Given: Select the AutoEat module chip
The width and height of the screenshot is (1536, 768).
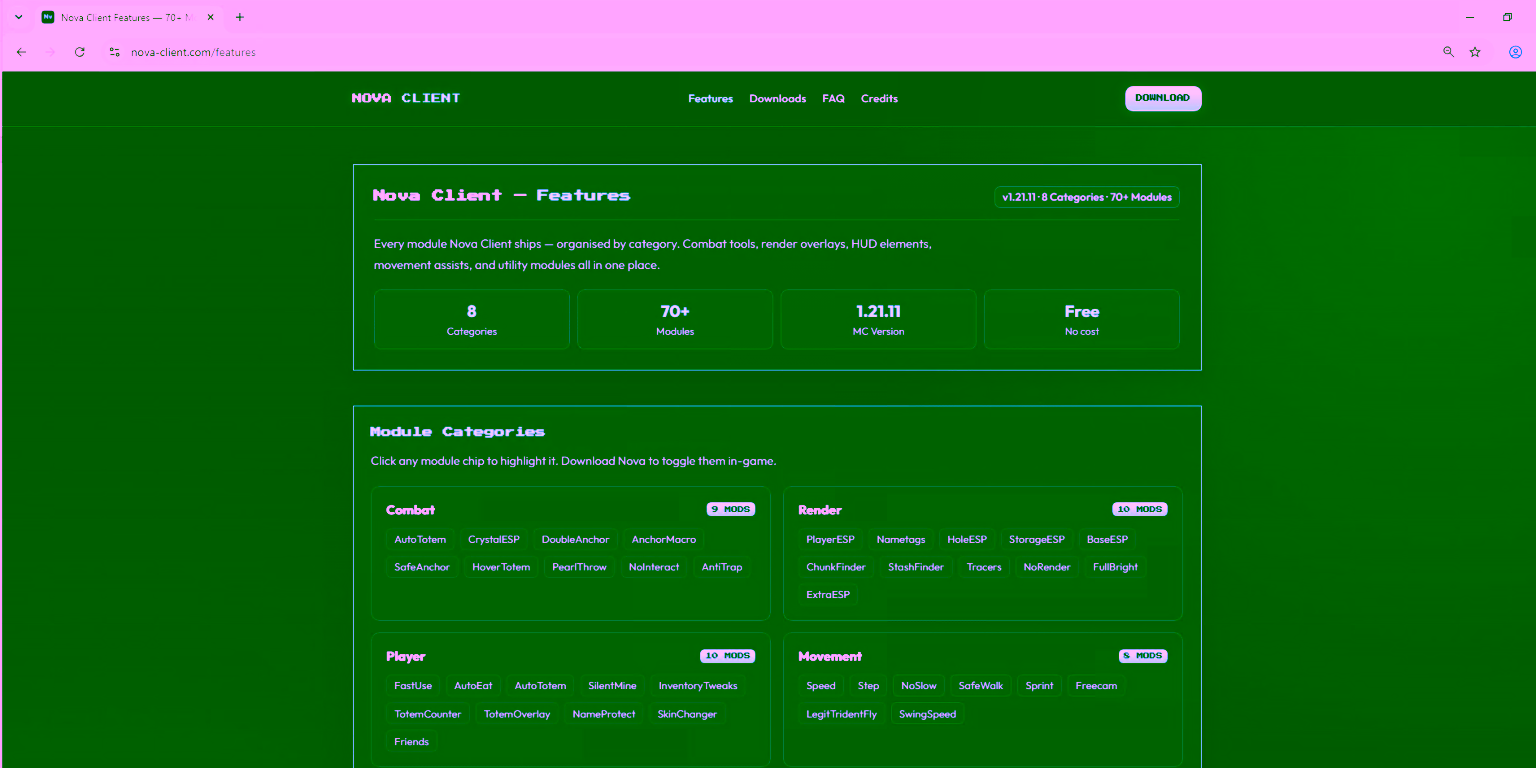Looking at the screenshot, I should 473,686.
